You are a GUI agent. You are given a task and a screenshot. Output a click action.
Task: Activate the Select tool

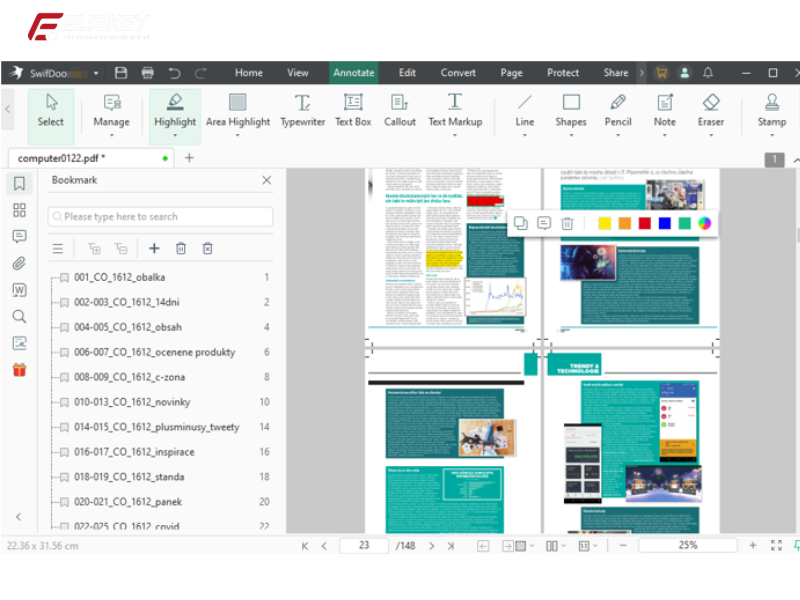pyautogui.click(x=51, y=110)
